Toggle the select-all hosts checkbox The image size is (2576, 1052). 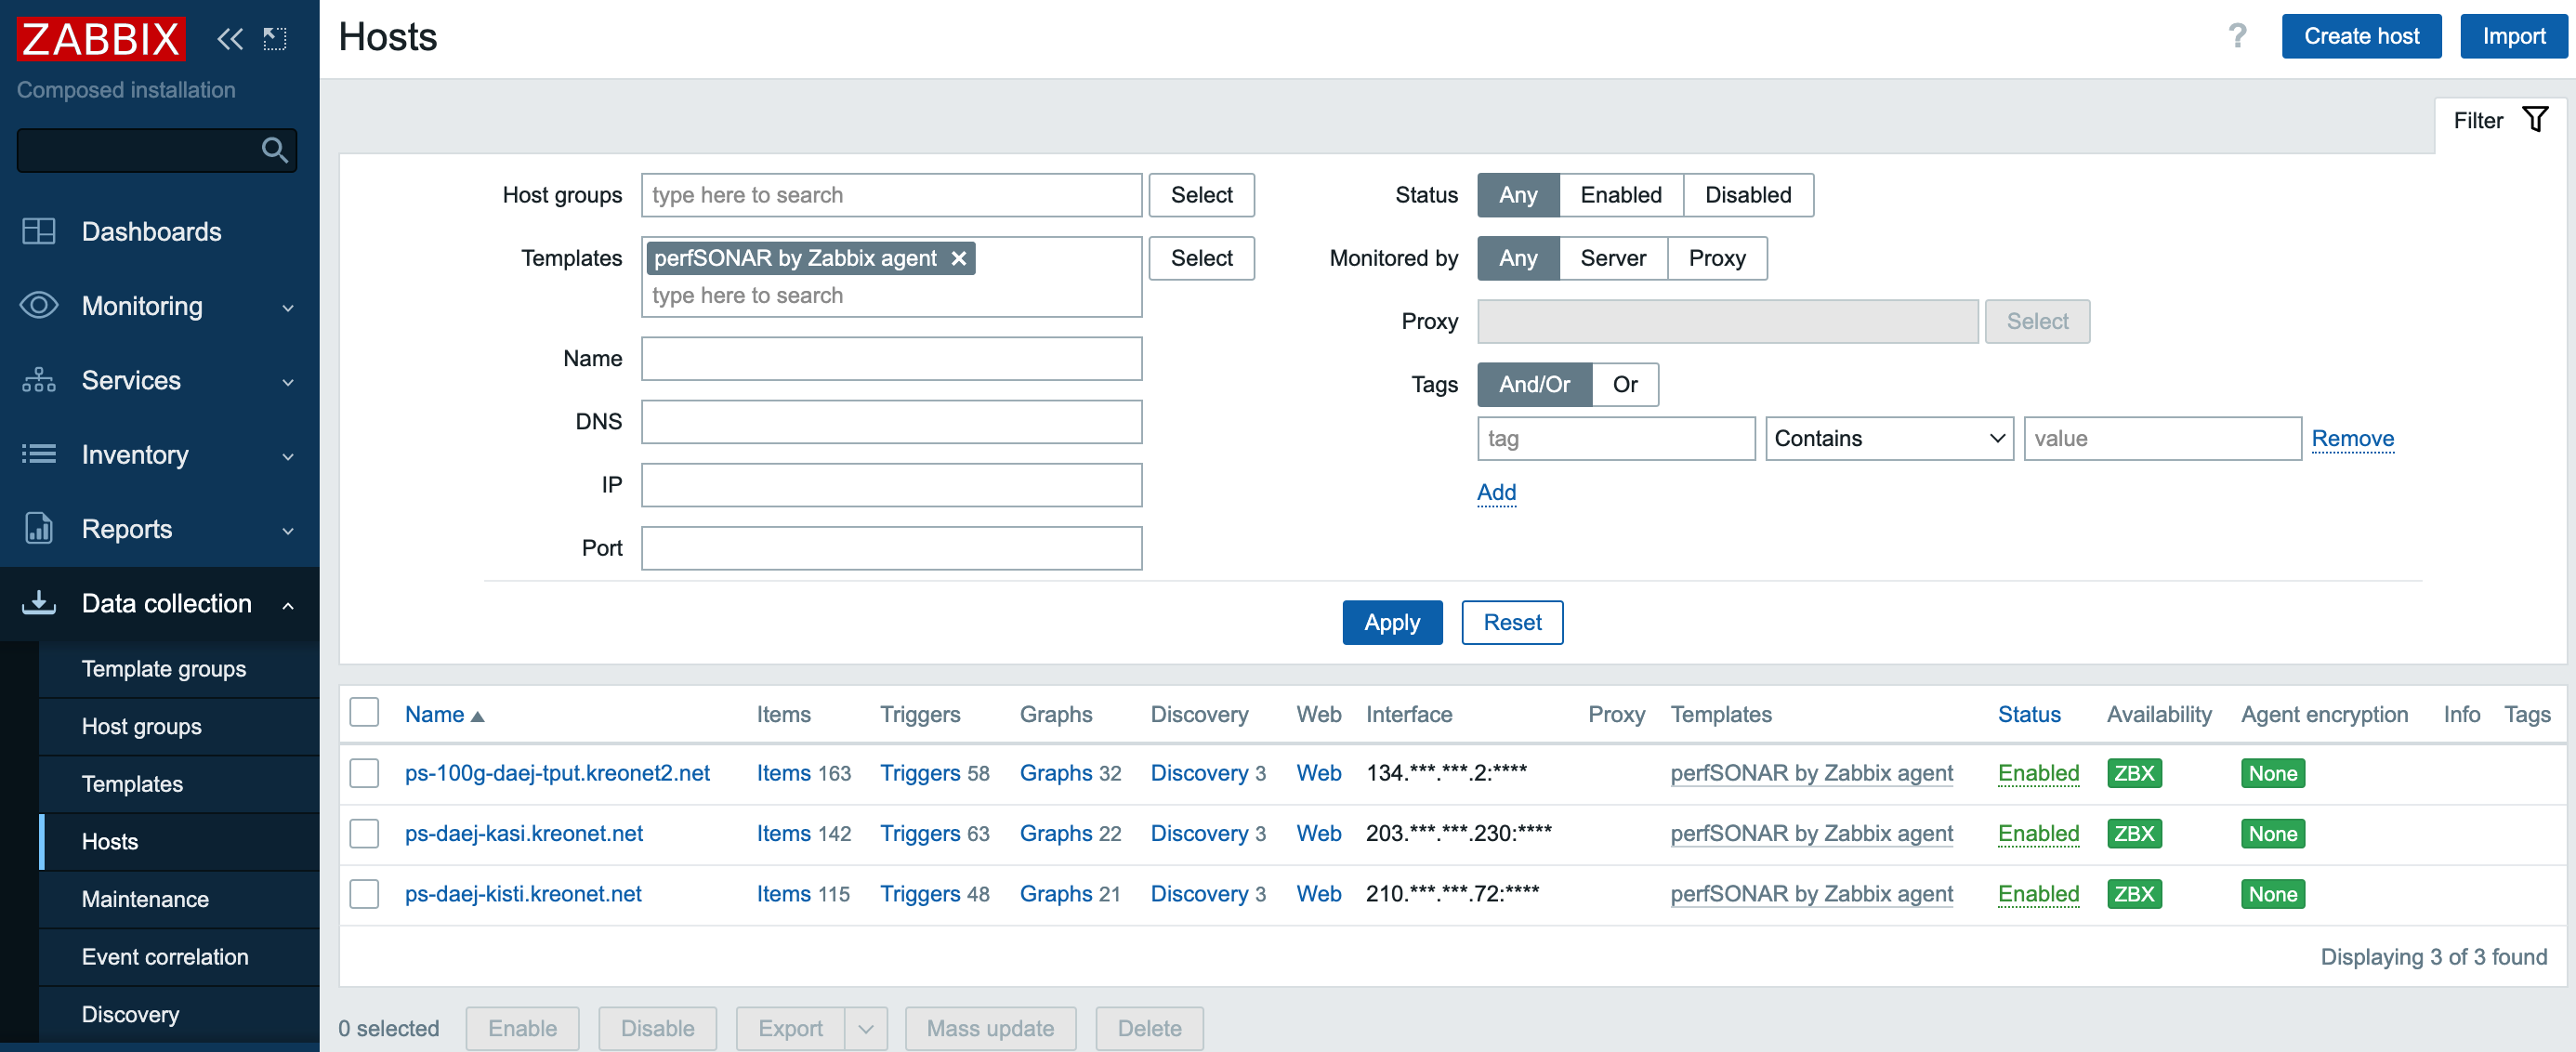(364, 712)
